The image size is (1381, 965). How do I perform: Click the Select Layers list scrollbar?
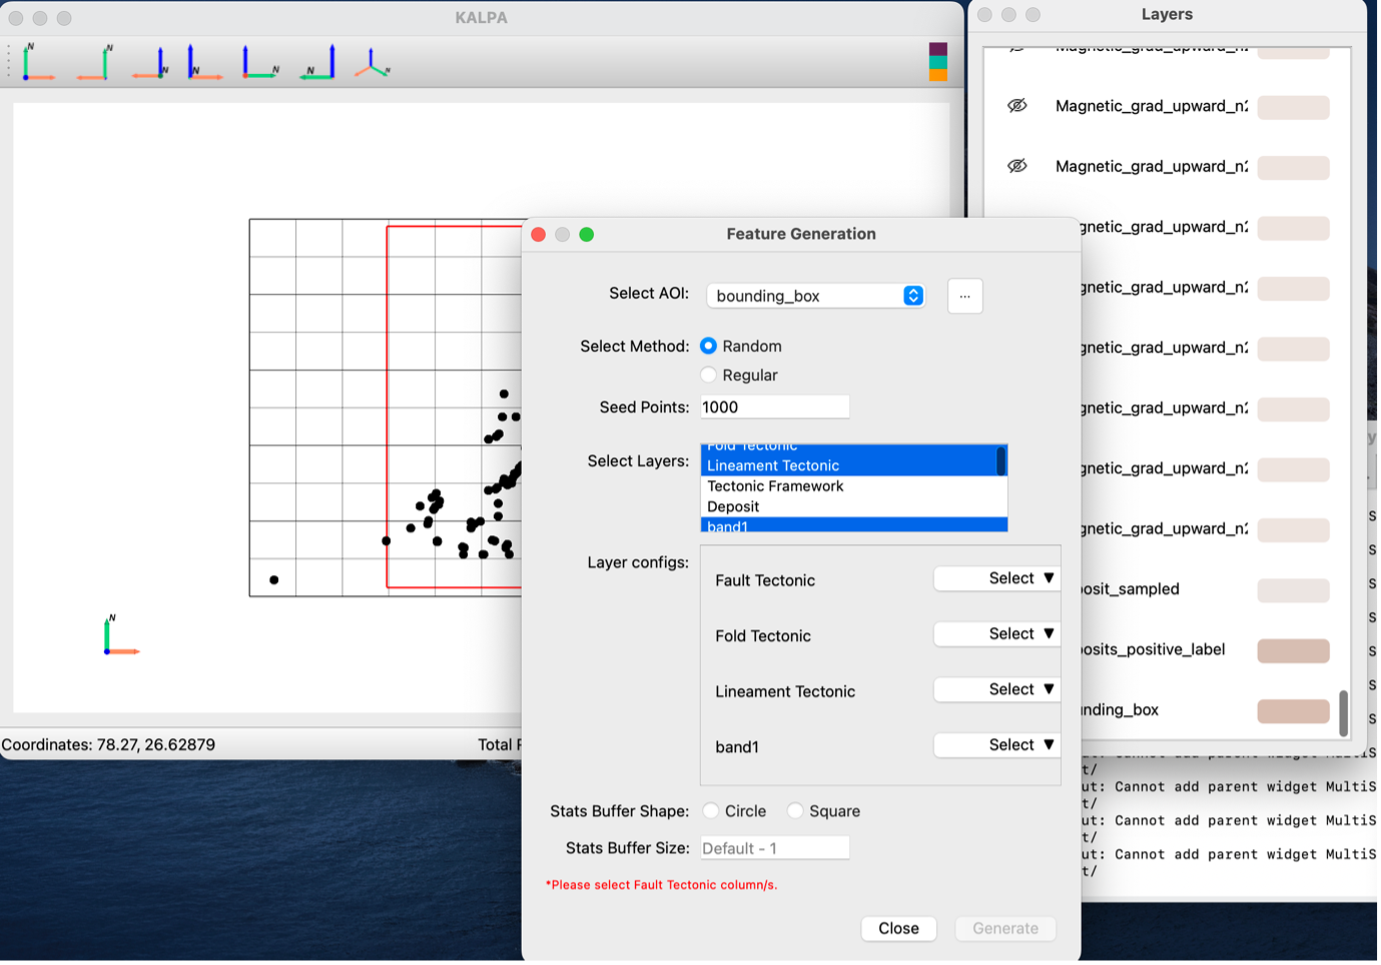(x=1001, y=461)
